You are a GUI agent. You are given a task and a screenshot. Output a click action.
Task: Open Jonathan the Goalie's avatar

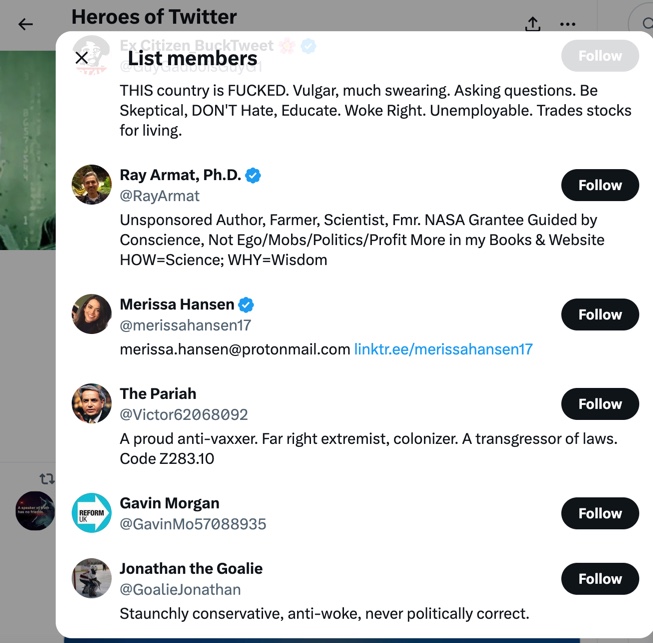coord(92,578)
